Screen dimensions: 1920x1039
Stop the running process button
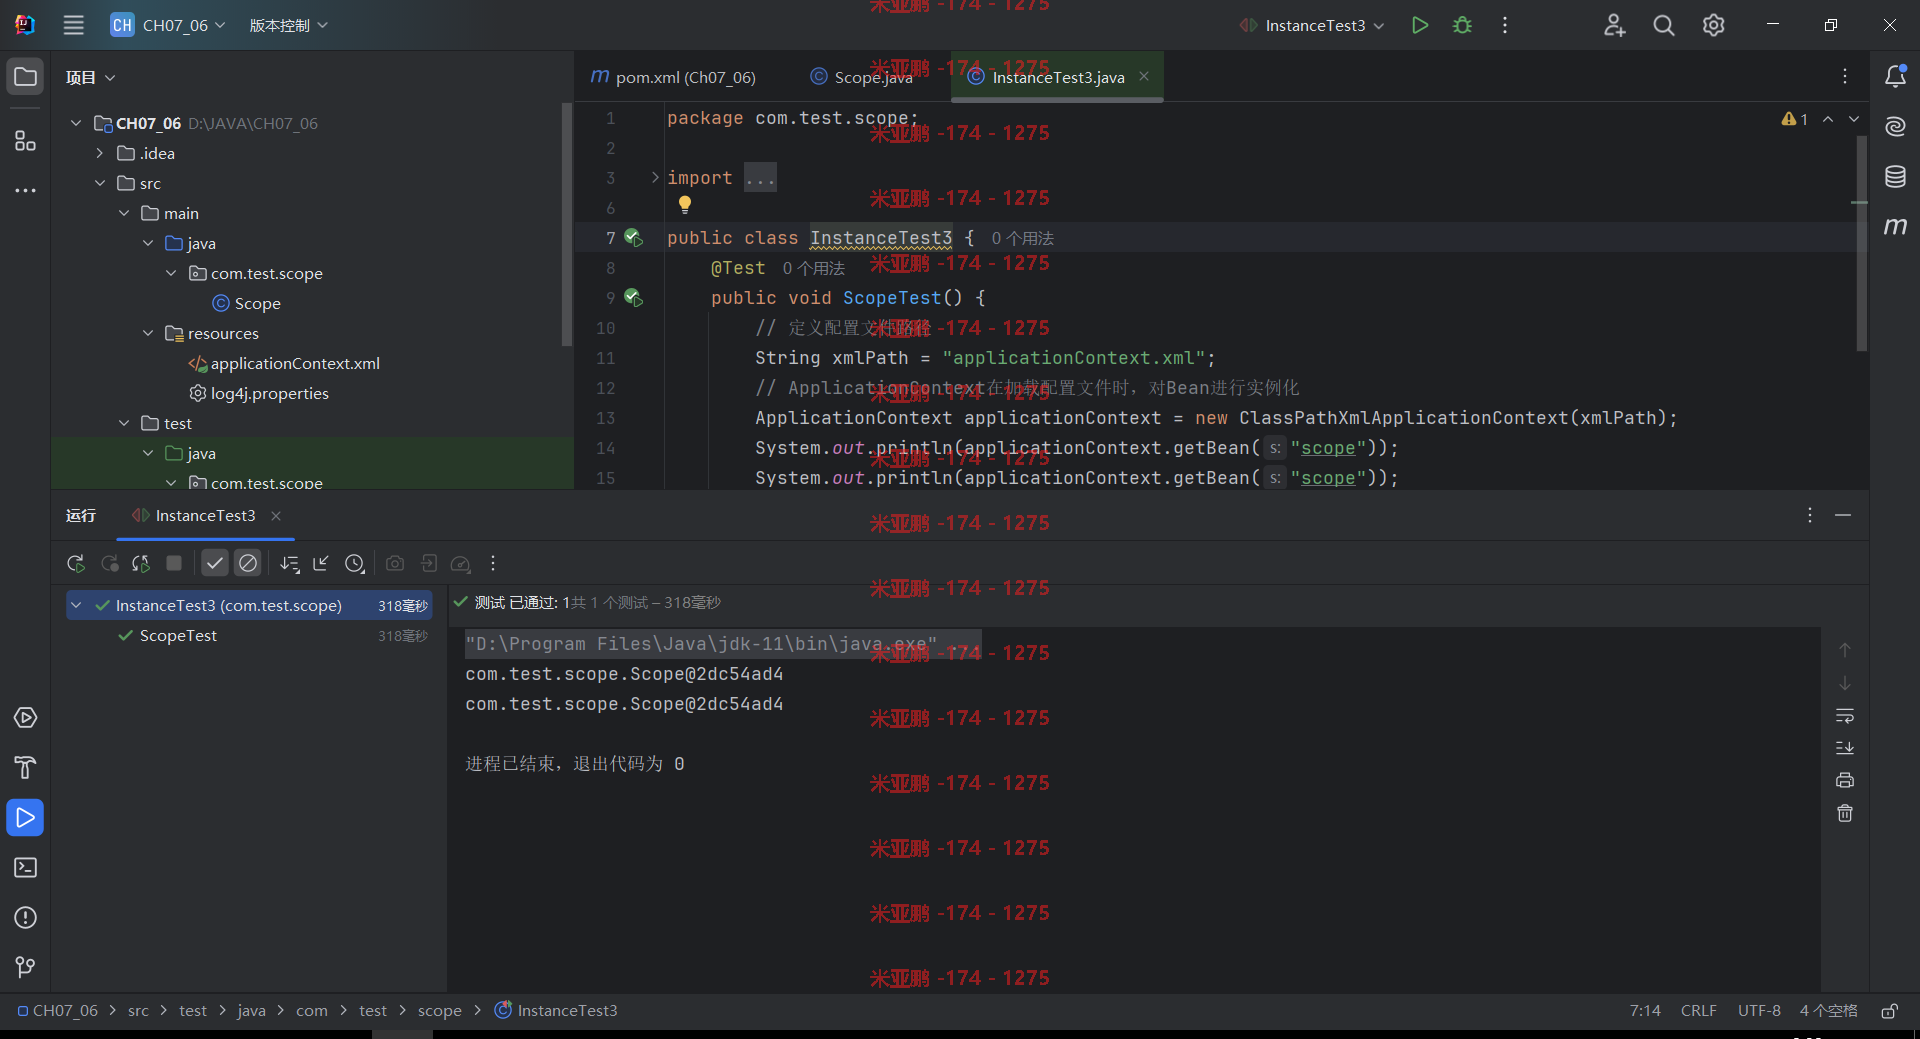tap(174, 563)
